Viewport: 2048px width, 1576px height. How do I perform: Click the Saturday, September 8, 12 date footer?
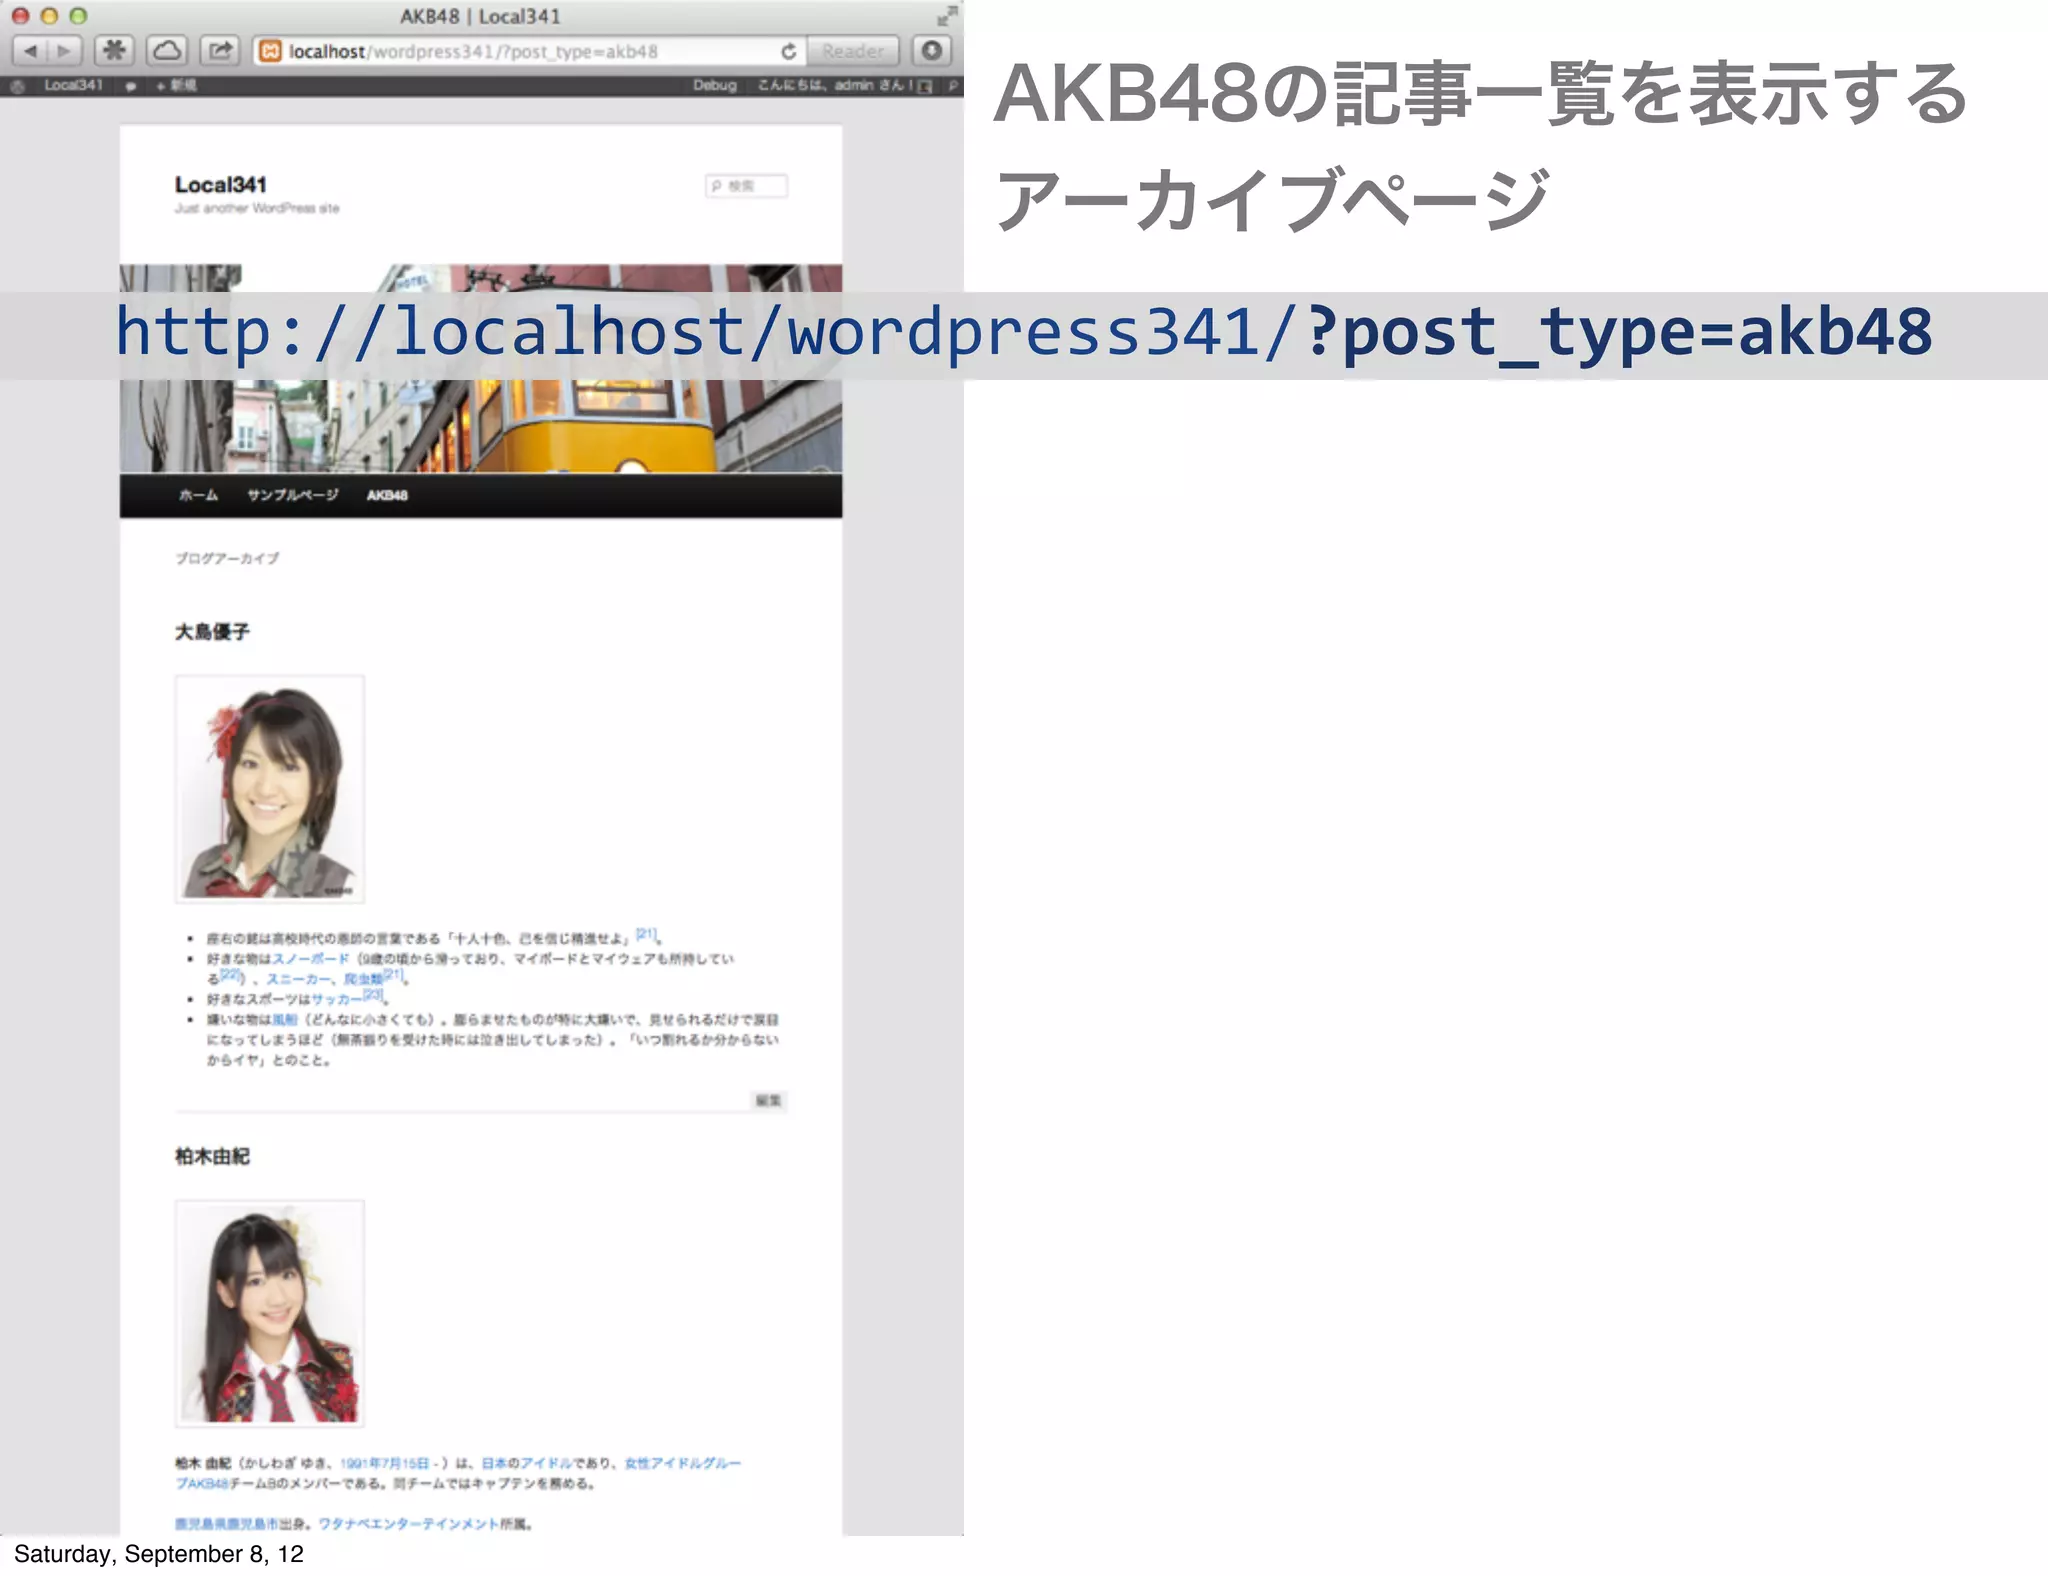(159, 1554)
